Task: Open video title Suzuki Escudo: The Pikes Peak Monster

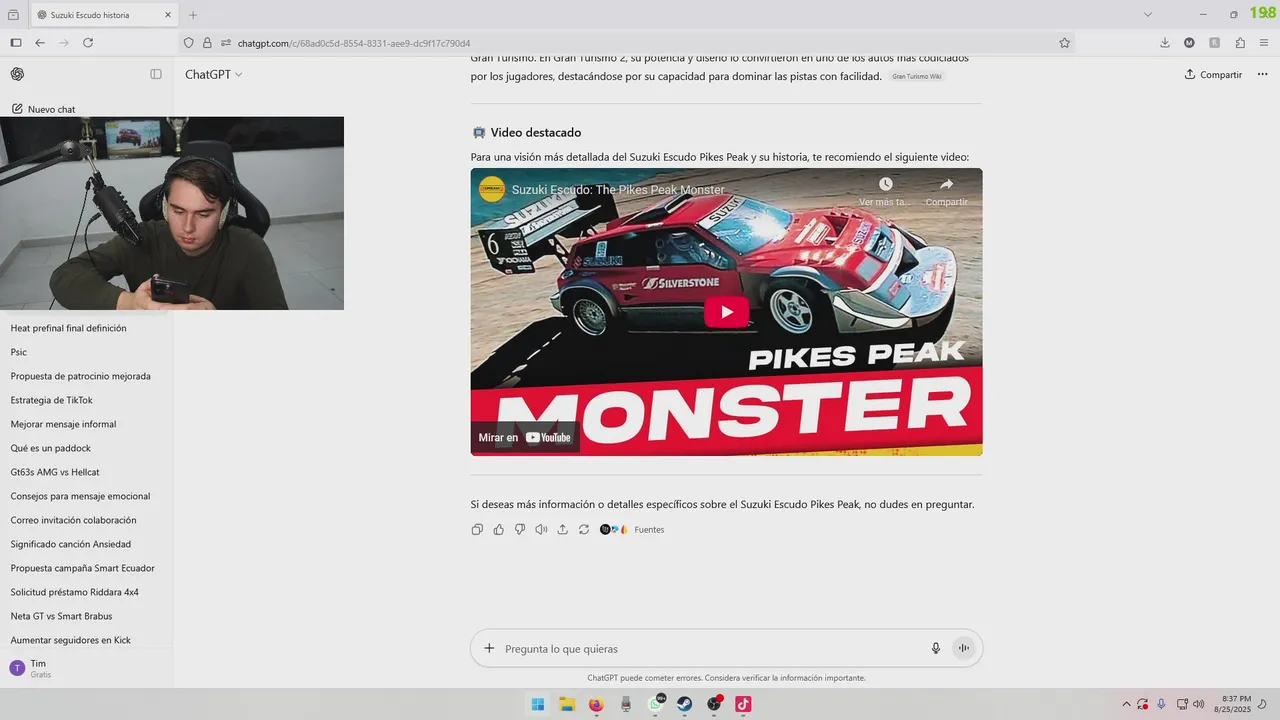Action: coord(618,190)
